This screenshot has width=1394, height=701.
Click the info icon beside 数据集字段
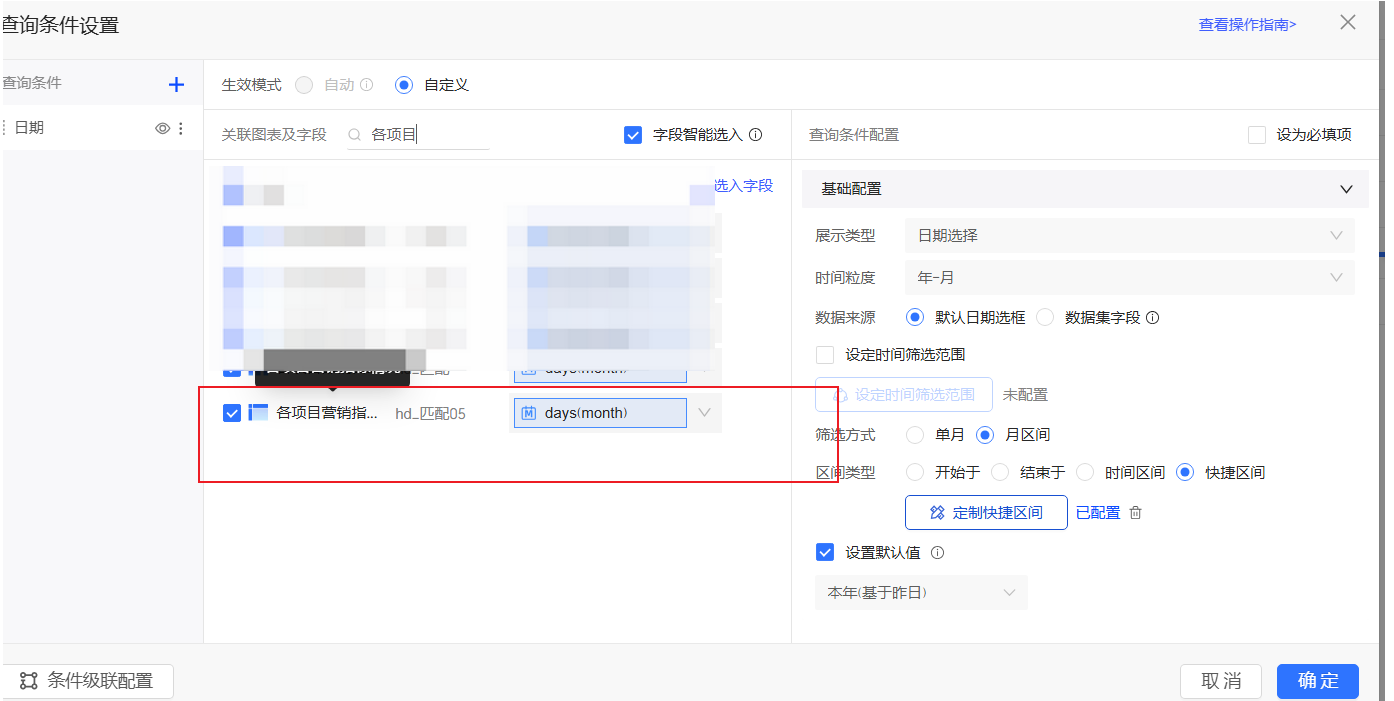pos(1152,318)
